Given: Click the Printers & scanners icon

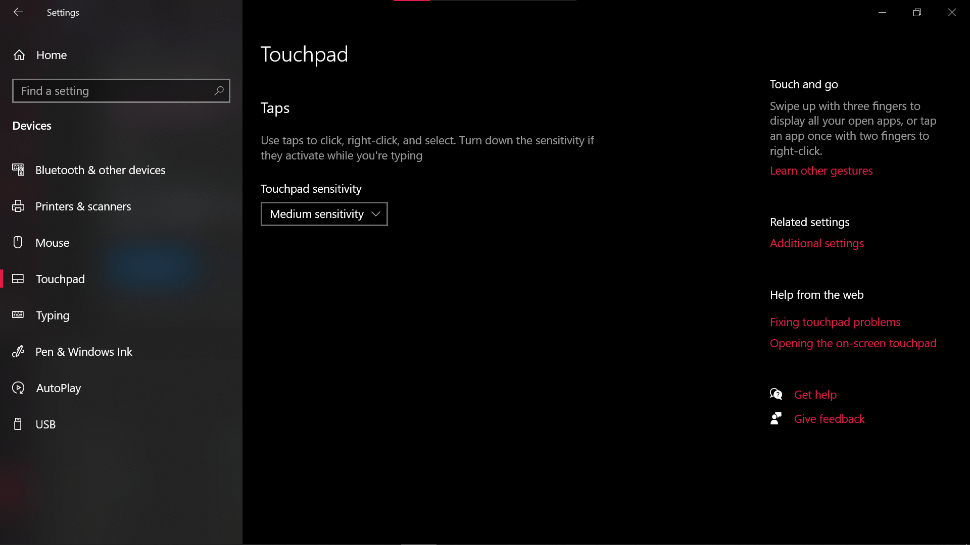Looking at the screenshot, I should pyautogui.click(x=18, y=207).
